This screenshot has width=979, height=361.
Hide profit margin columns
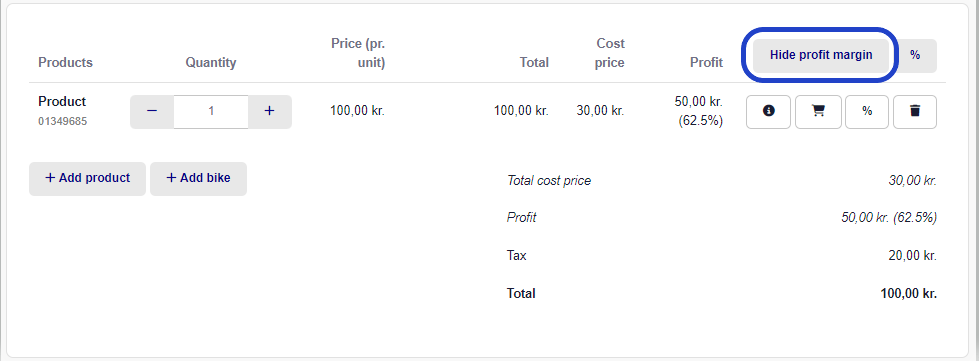[x=820, y=55]
